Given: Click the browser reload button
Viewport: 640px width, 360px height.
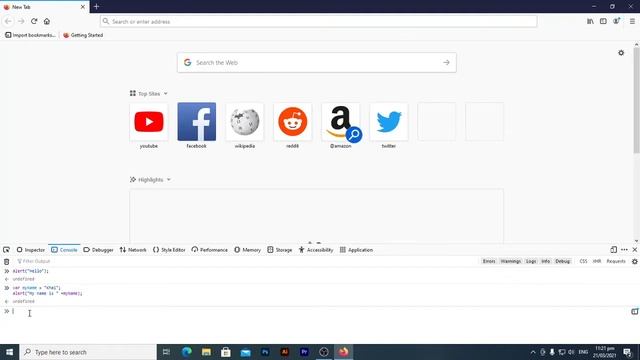Looking at the screenshot, I should pos(34,21).
